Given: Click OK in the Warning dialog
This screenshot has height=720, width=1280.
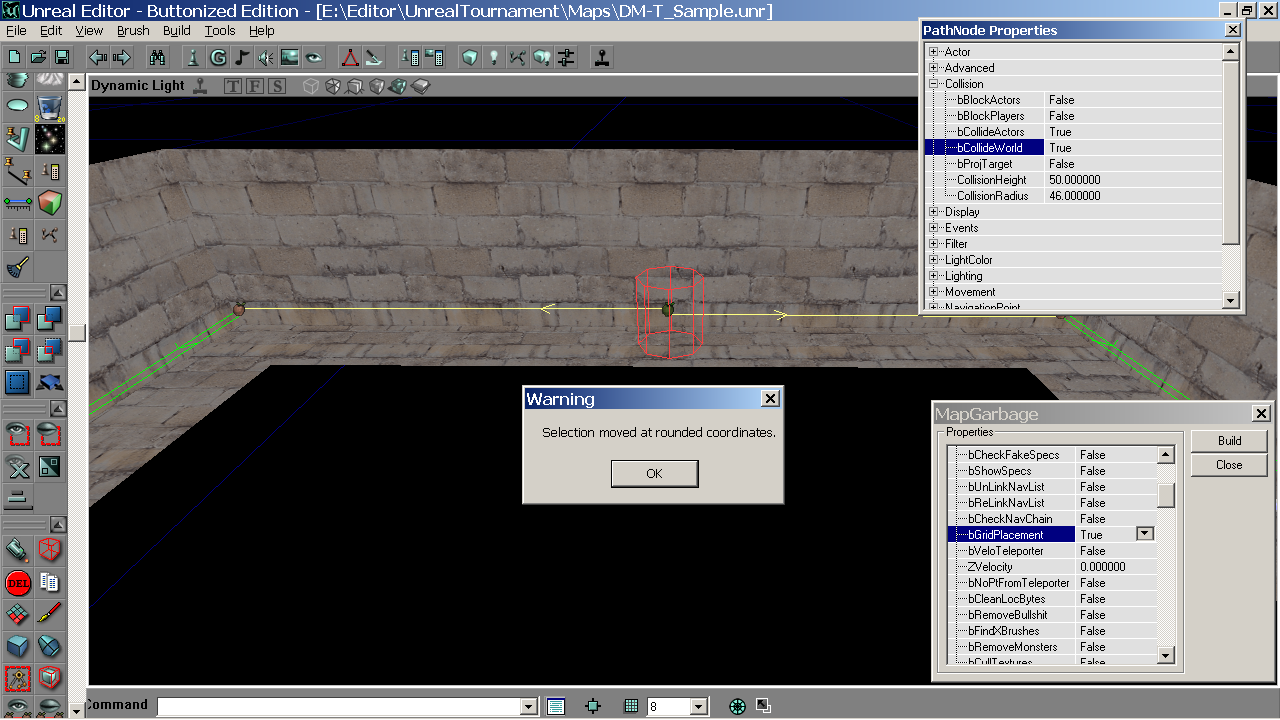Looking at the screenshot, I should point(654,474).
